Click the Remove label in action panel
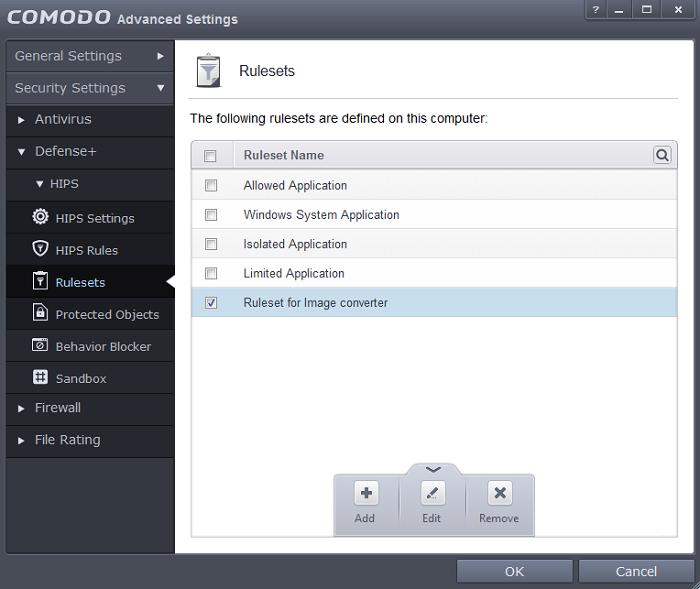700x589 pixels. (499, 518)
